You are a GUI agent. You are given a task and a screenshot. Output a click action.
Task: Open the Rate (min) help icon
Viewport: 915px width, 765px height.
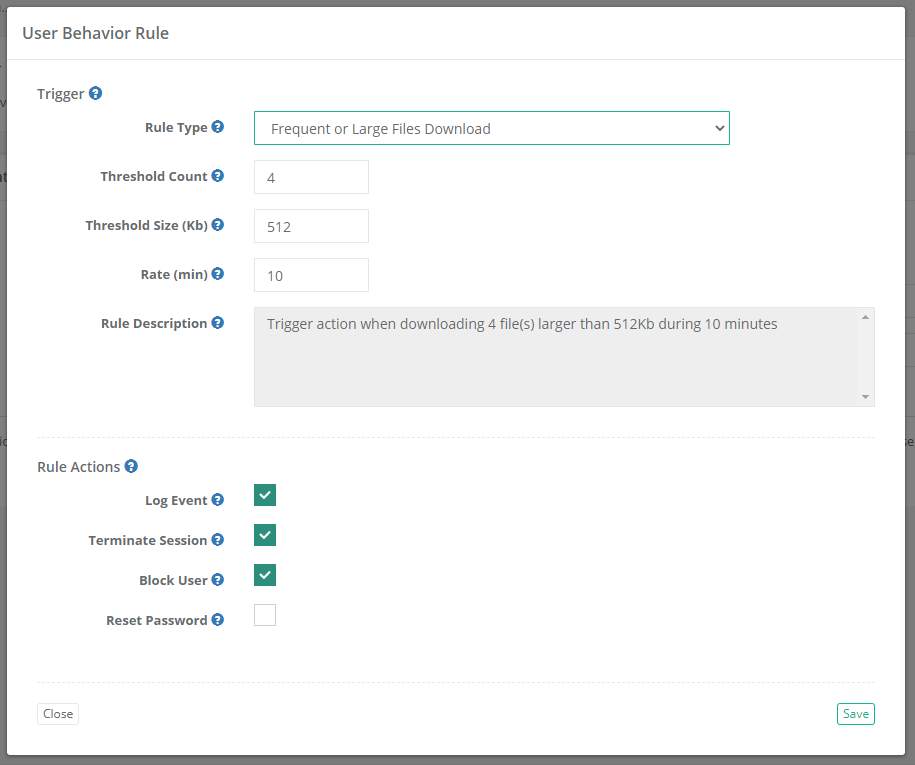point(218,274)
